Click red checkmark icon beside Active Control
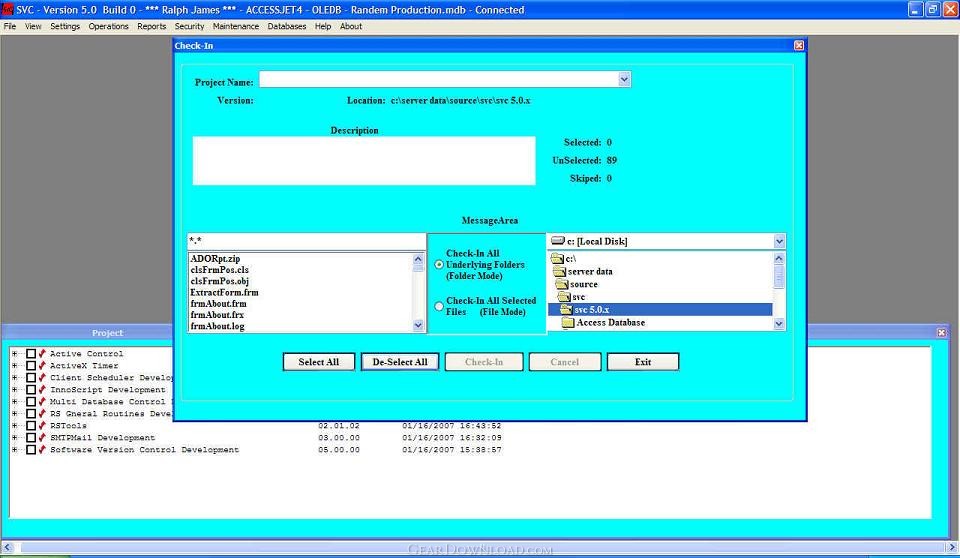Image resolution: width=960 pixels, height=558 pixels. click(x=42, y=353)
